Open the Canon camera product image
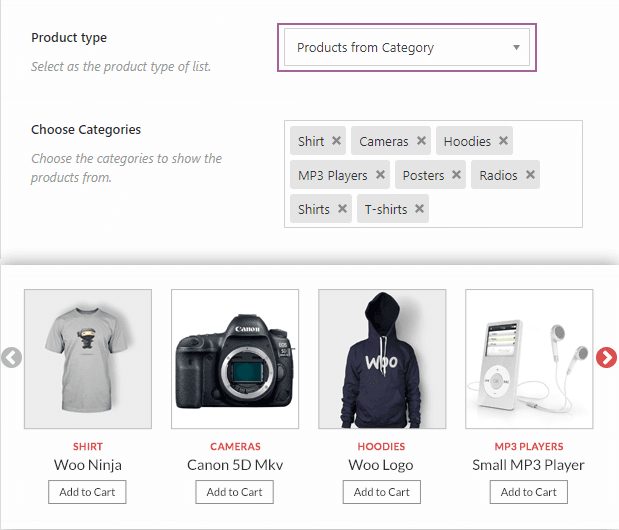619x530 pixels. (x=235, y=359)
